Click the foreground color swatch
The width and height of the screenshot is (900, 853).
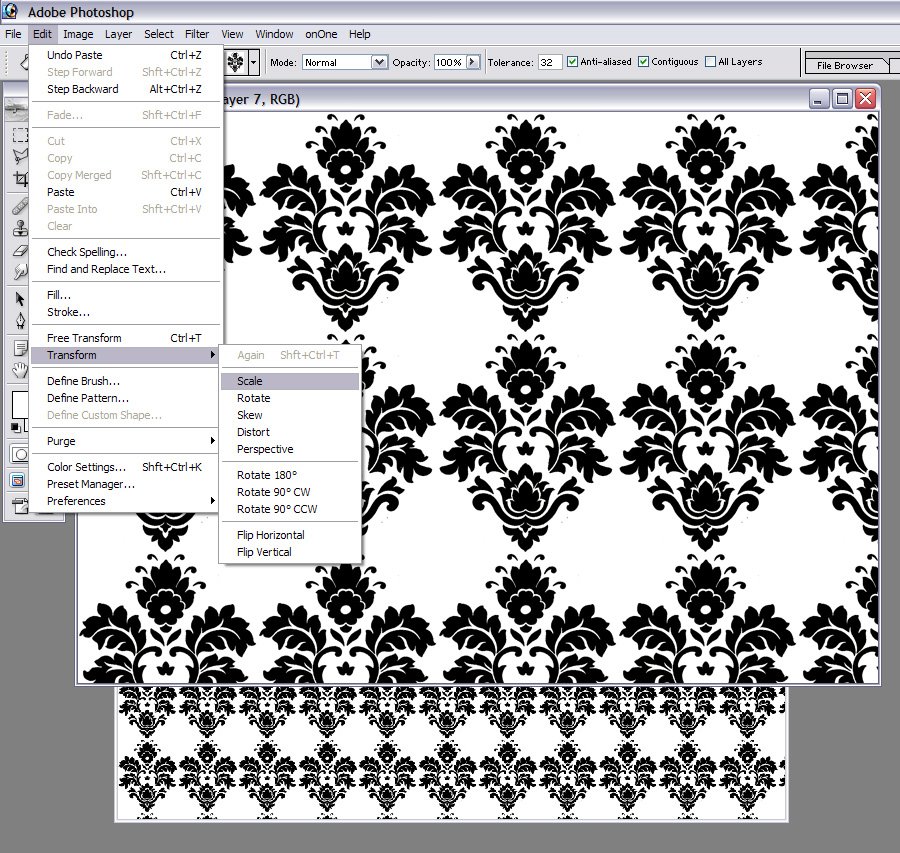[20, 405]
